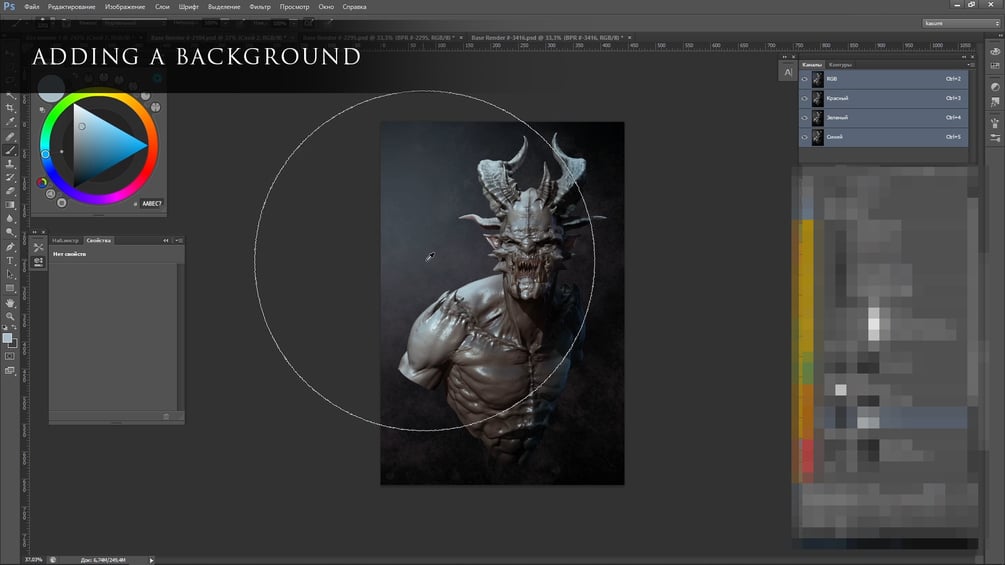Swap foreground and background colors

pyautogui.click(x=14, y=328)
